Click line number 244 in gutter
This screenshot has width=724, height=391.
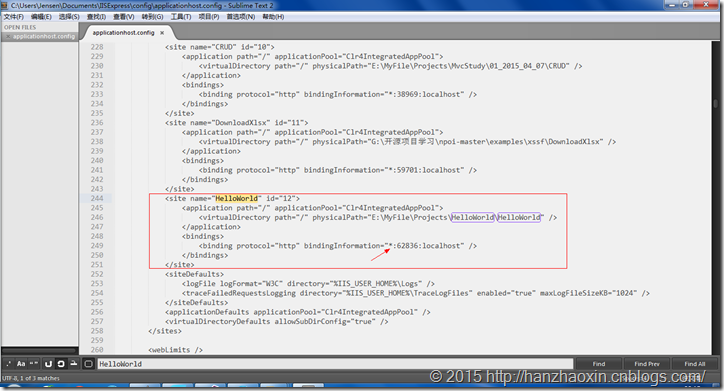(97, 199)
